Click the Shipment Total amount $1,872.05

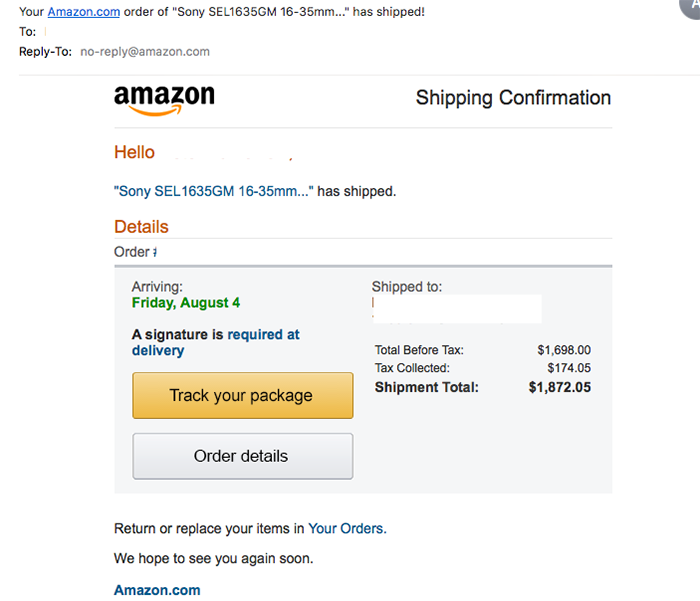[560, 387]
